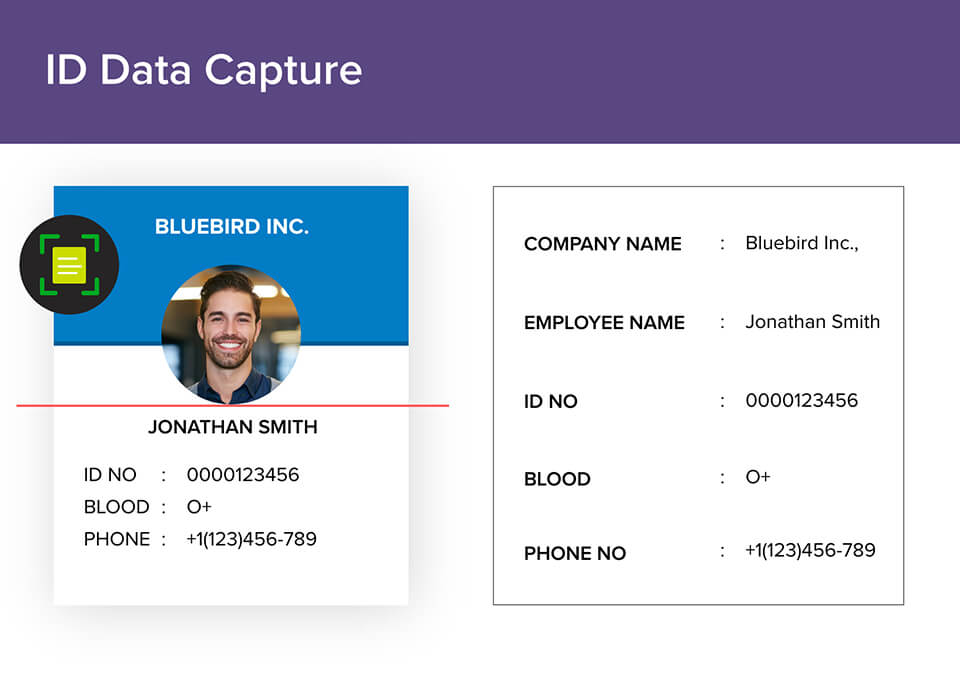Select the extracted Jonathan Smith value

coord(812,322)
